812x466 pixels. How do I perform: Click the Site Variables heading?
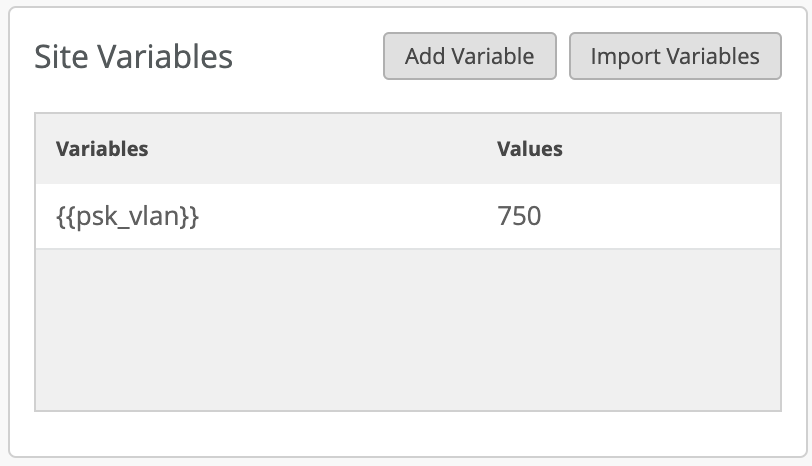point(133,57)
